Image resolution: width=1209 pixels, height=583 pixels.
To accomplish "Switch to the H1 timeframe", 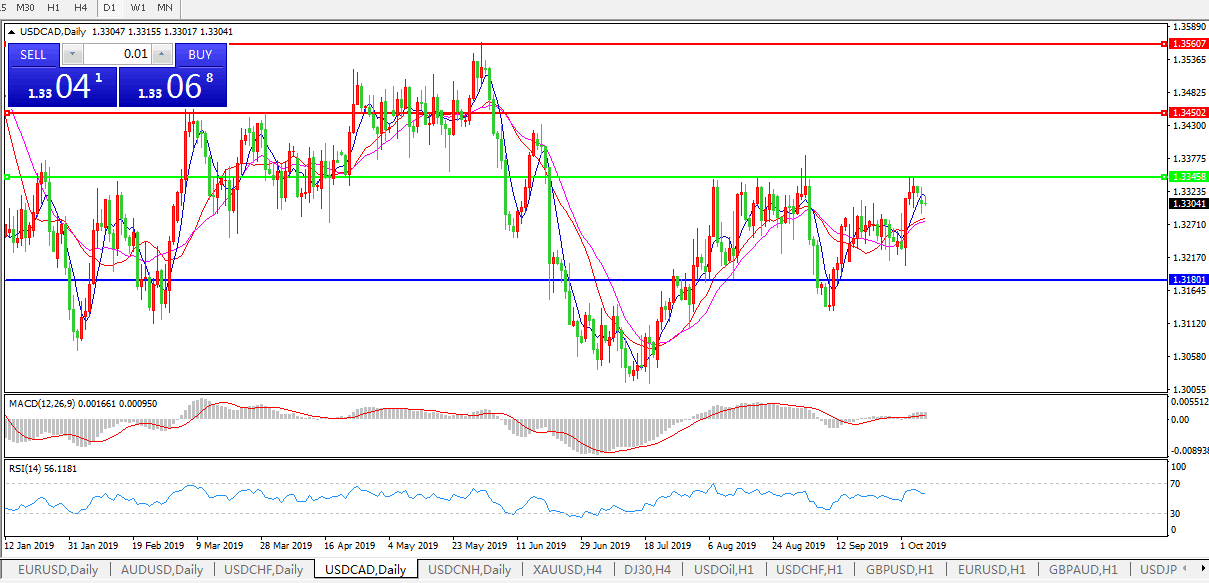I will click(54, 8).
